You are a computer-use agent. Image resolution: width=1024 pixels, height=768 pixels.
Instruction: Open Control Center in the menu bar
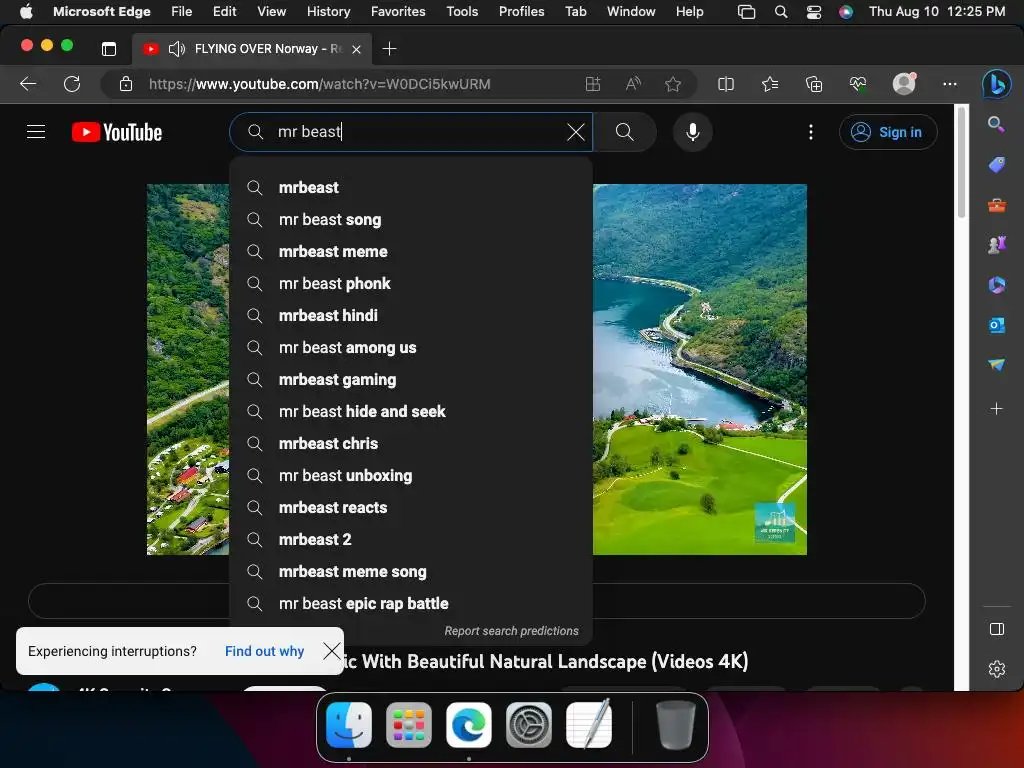point(814,11)
